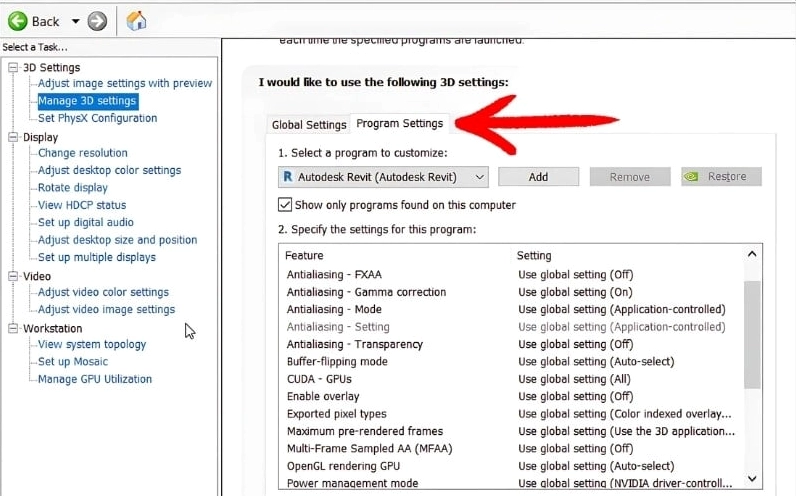This screenshot has width=796, height=496.
Task: Click the settings list scroll down arrow
Action: pyautogui.click(x=752, y=478)
